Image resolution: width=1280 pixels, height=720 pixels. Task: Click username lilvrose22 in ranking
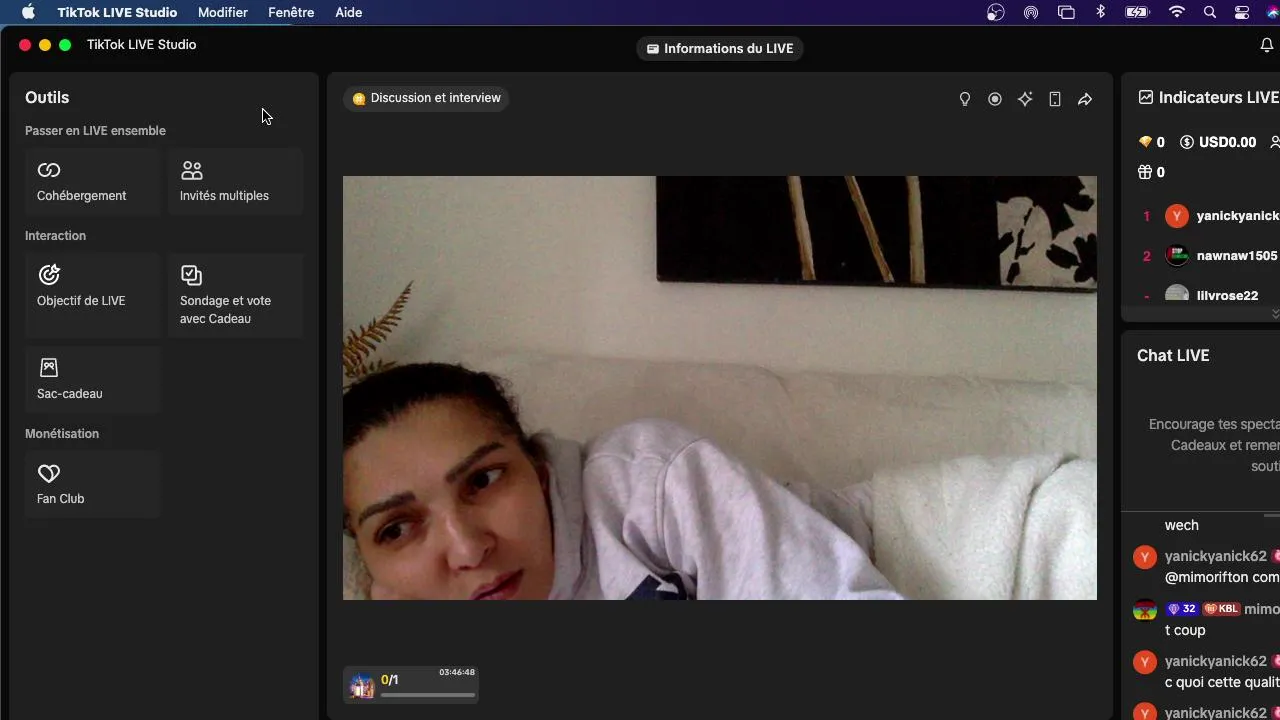(x=1227, y=296)
